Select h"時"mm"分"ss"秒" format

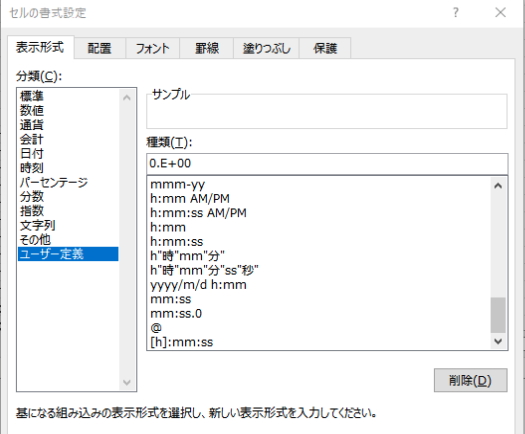[x=319, y=271]
